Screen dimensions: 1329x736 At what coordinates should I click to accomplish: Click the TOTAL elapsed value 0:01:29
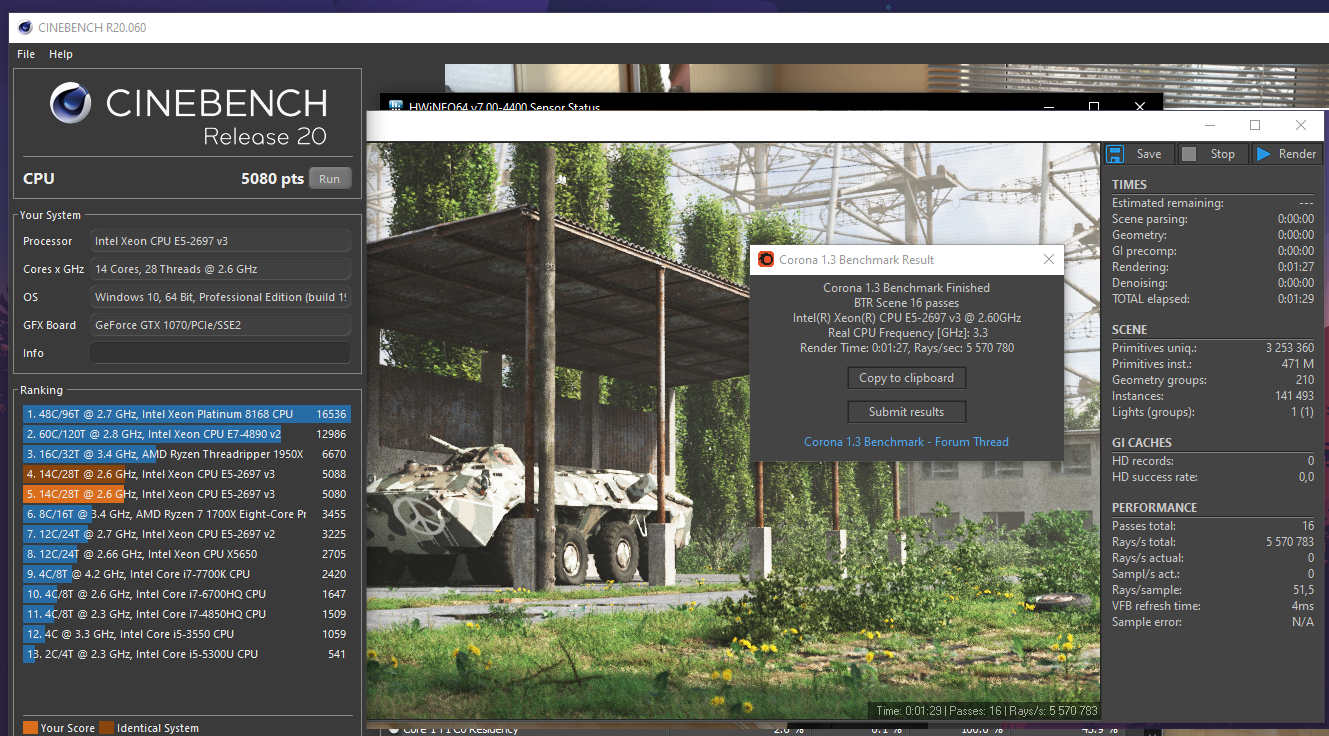(x=1296, y=299)
